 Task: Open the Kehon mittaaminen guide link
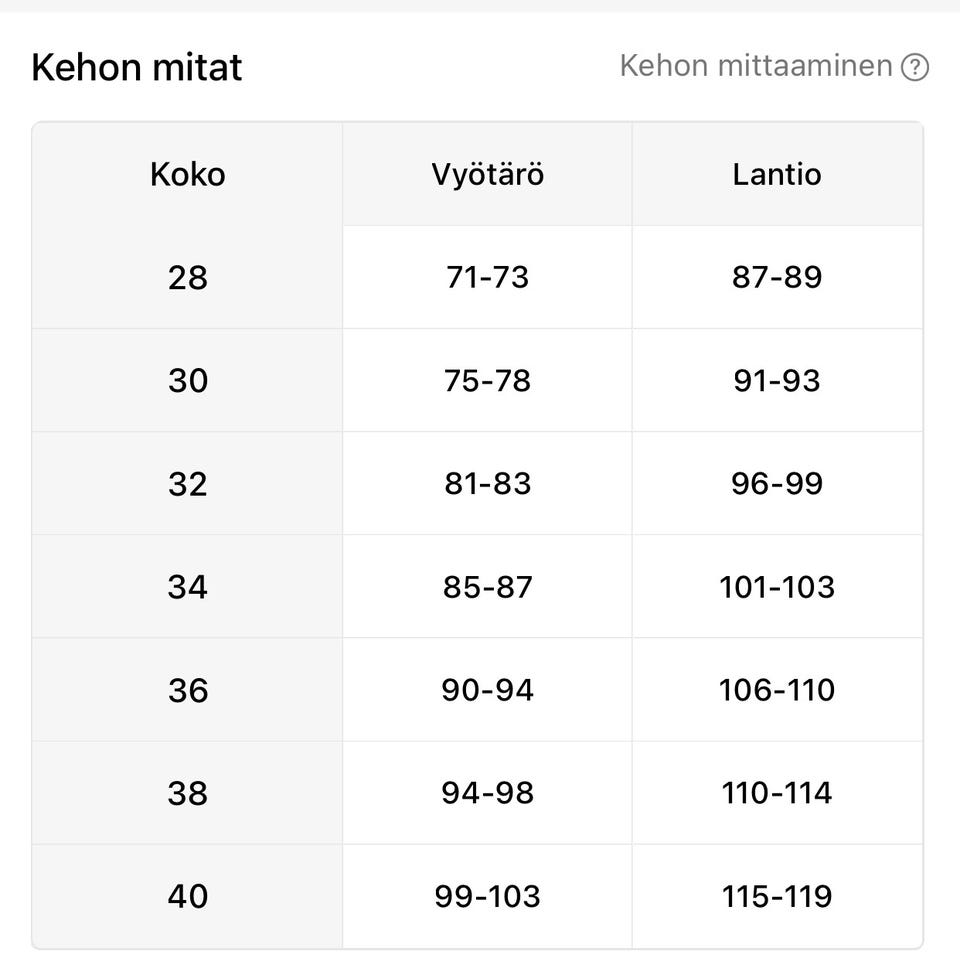(755, 66)
